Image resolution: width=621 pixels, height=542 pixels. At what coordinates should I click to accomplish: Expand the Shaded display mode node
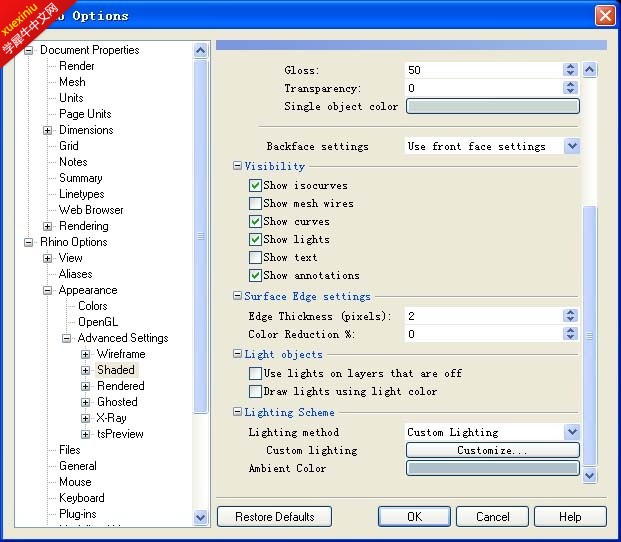[x=86, y=370]
